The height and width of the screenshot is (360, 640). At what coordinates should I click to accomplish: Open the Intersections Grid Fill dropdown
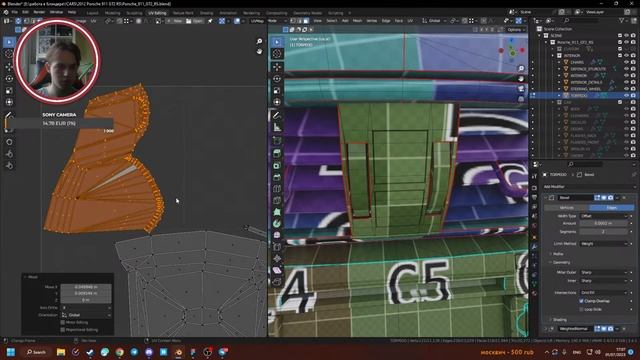[604, 293]
